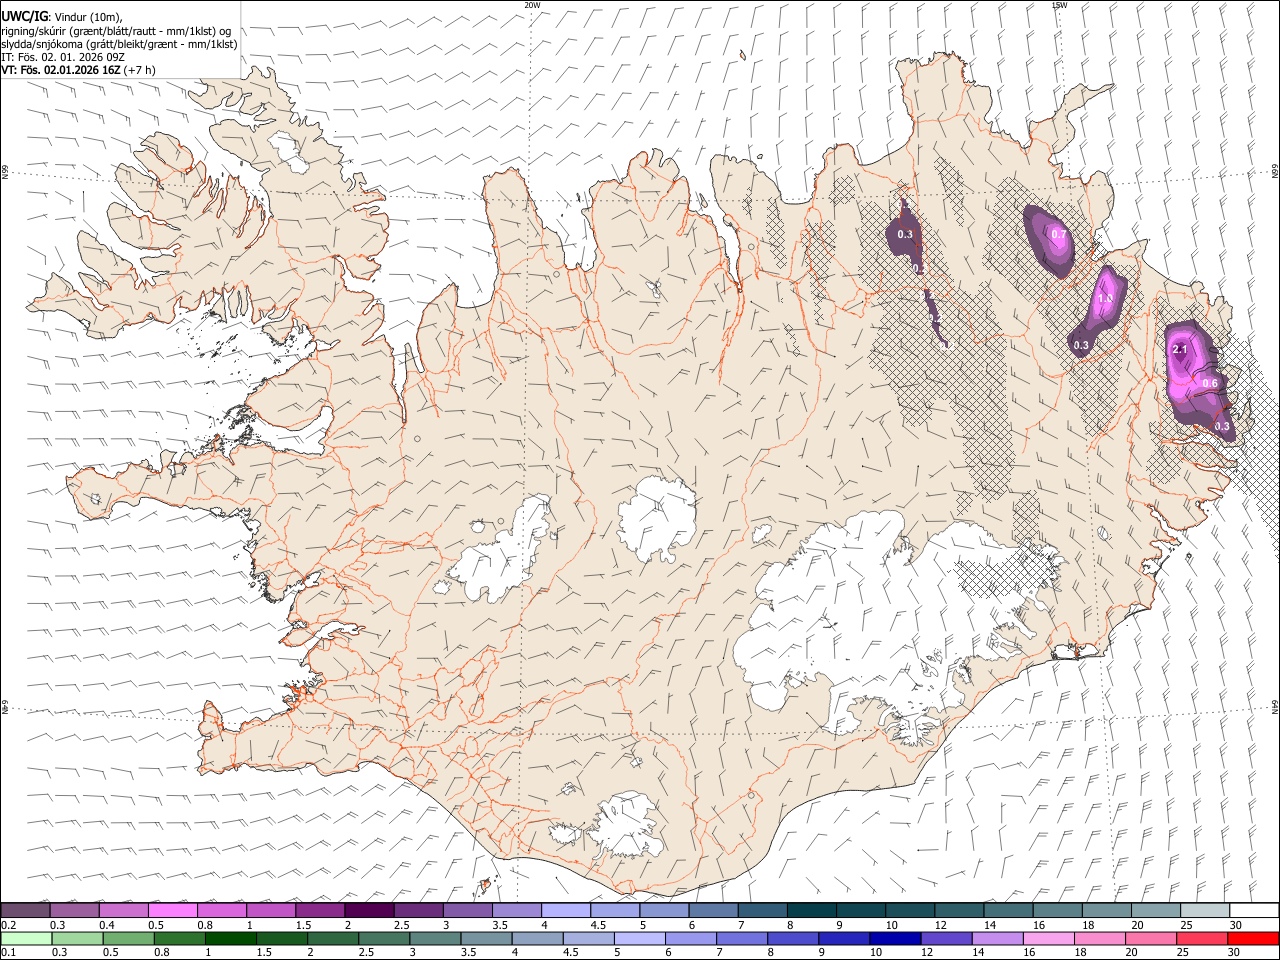Click the number 30 under the top legend row
This screenshot has height=960, width=1280.
[x=1234, y=925]
